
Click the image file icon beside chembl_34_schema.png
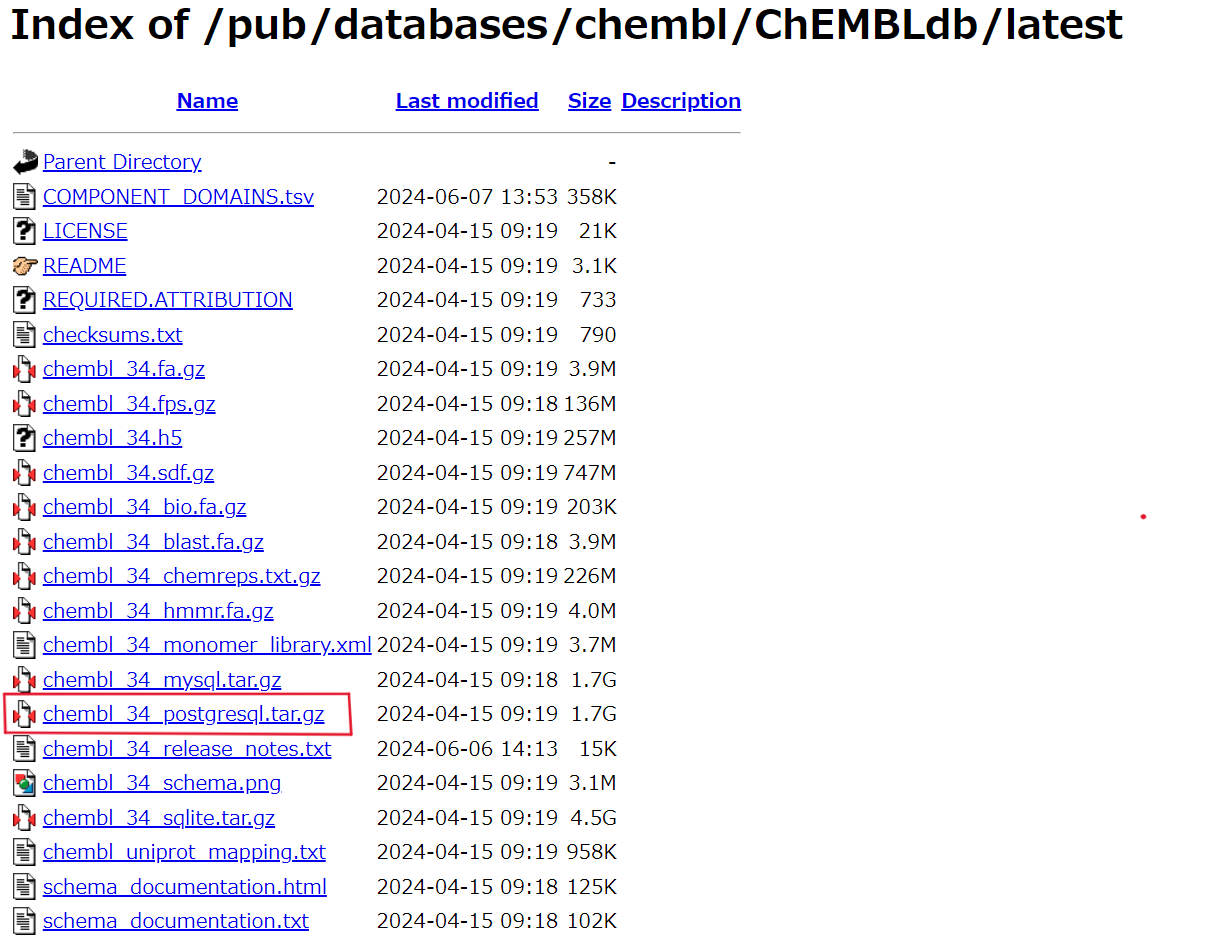[x=23, y=782]
